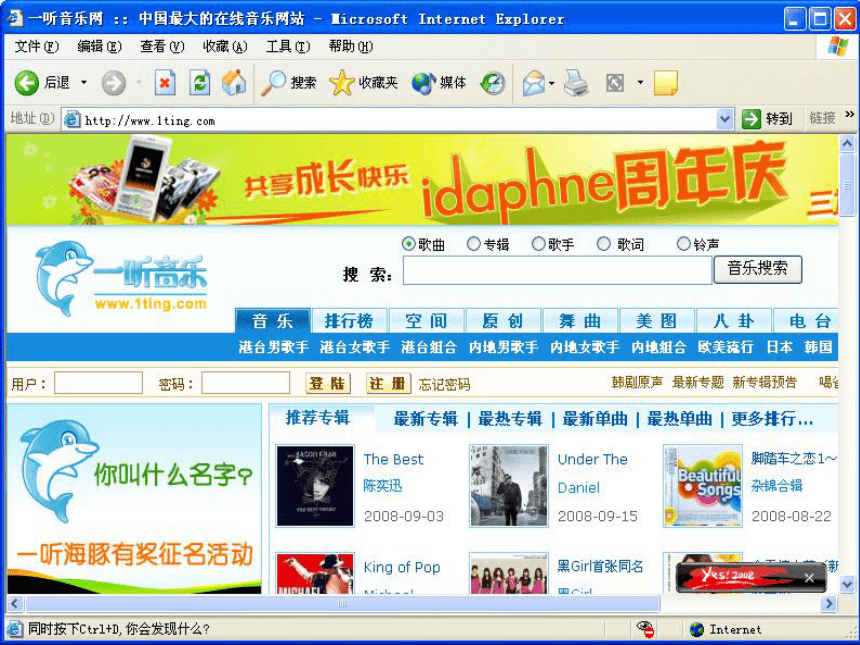Click the Back arrow toolbar icon
Viewport: 860px width, 645px height.
pos(26,83)
